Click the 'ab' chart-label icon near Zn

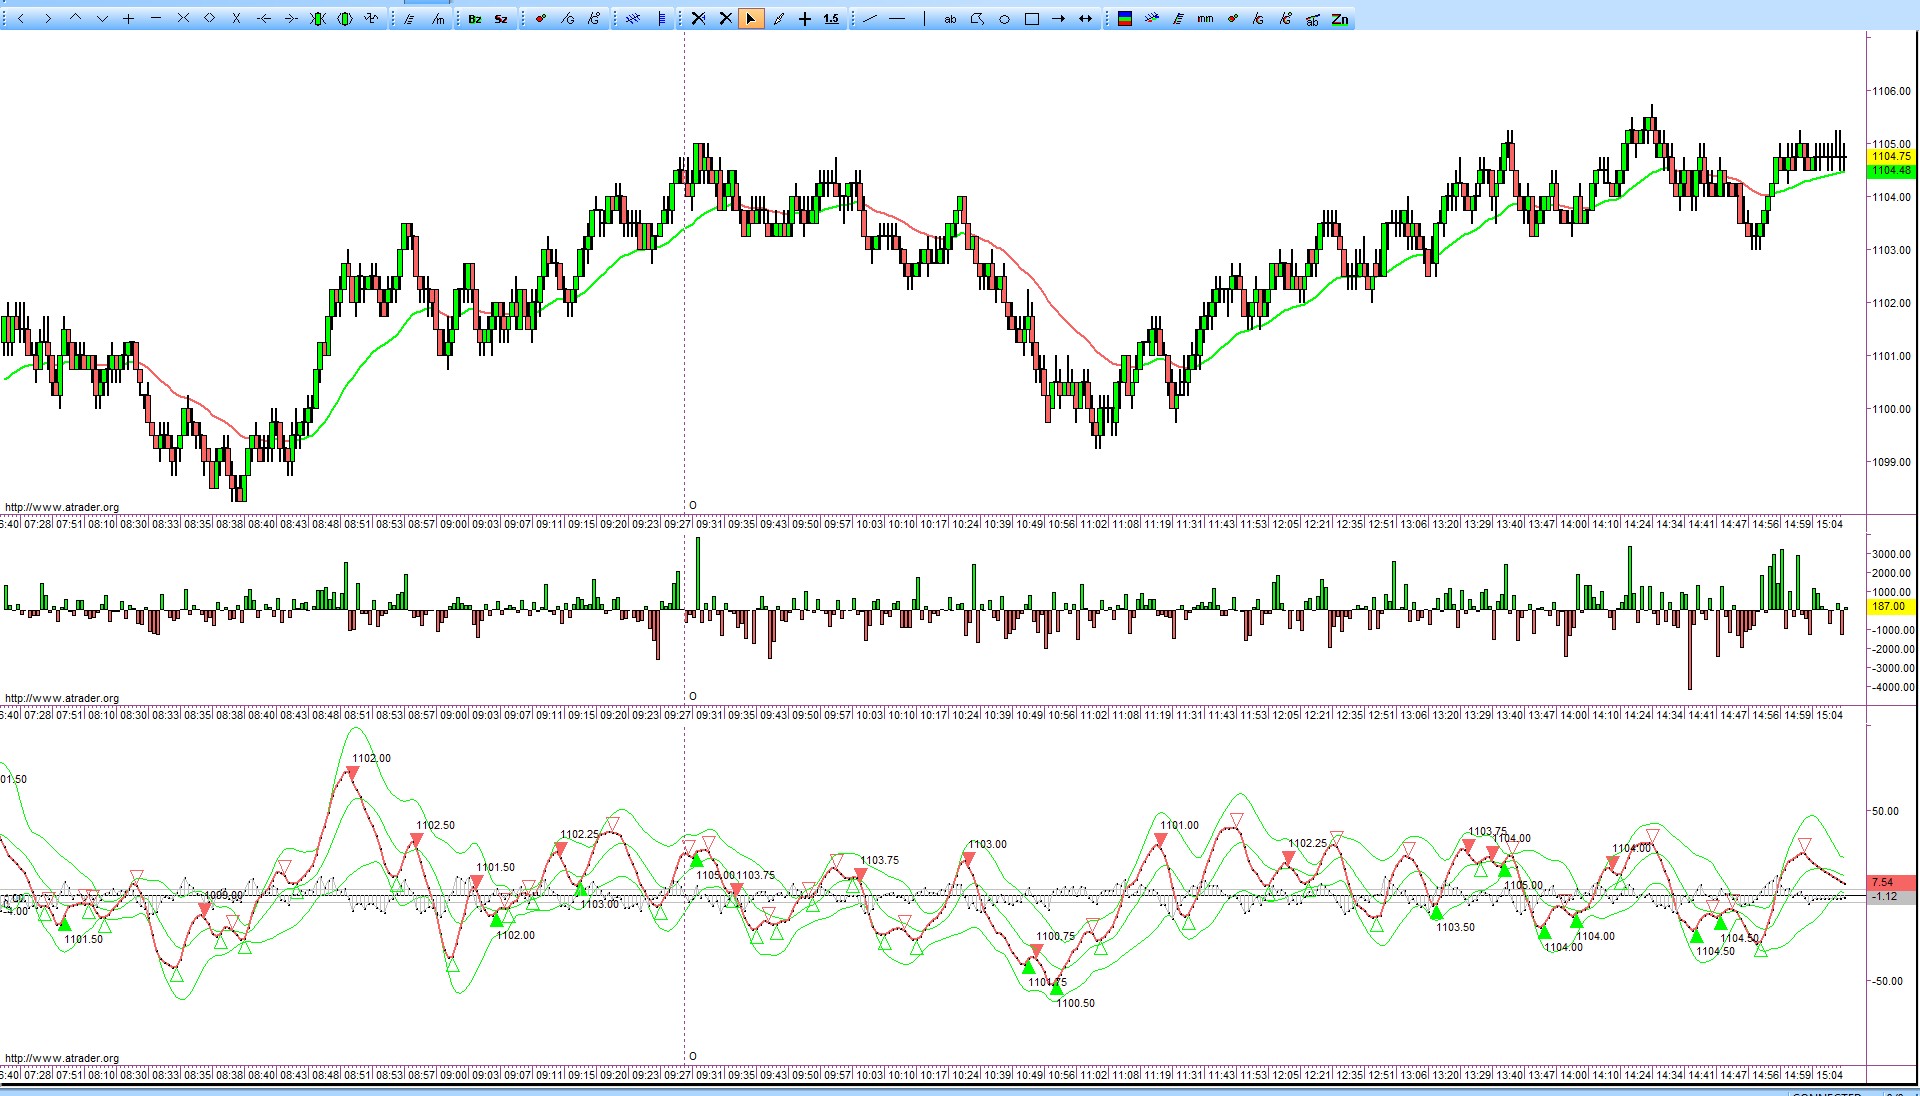pyautogui.click(x=1312, y=19)
